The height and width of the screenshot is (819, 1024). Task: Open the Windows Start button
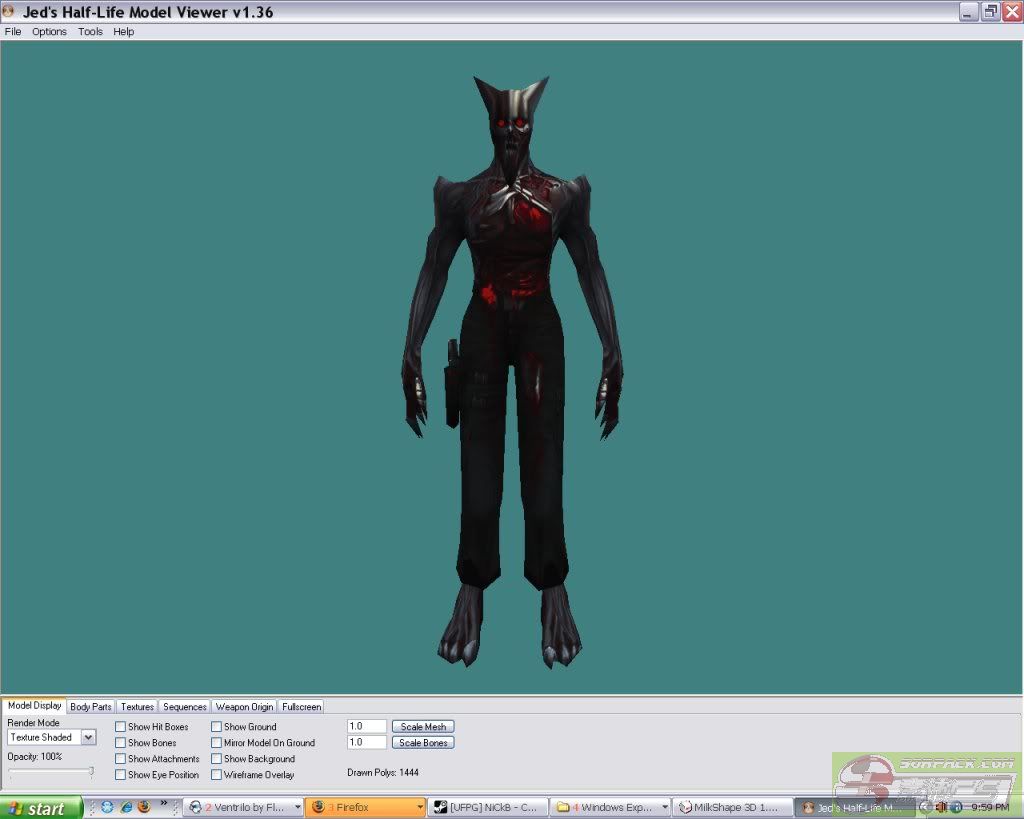tap(41, 807)
